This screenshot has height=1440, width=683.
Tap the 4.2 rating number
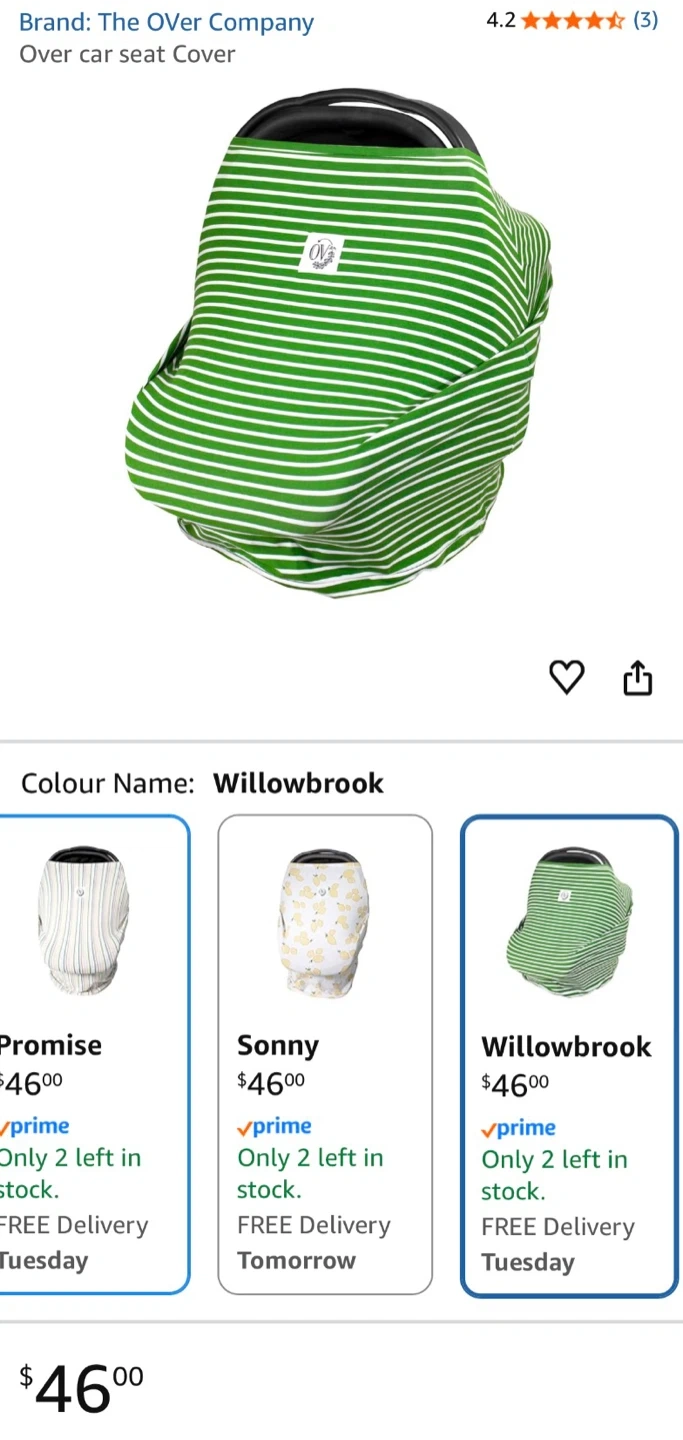(500, 20)
